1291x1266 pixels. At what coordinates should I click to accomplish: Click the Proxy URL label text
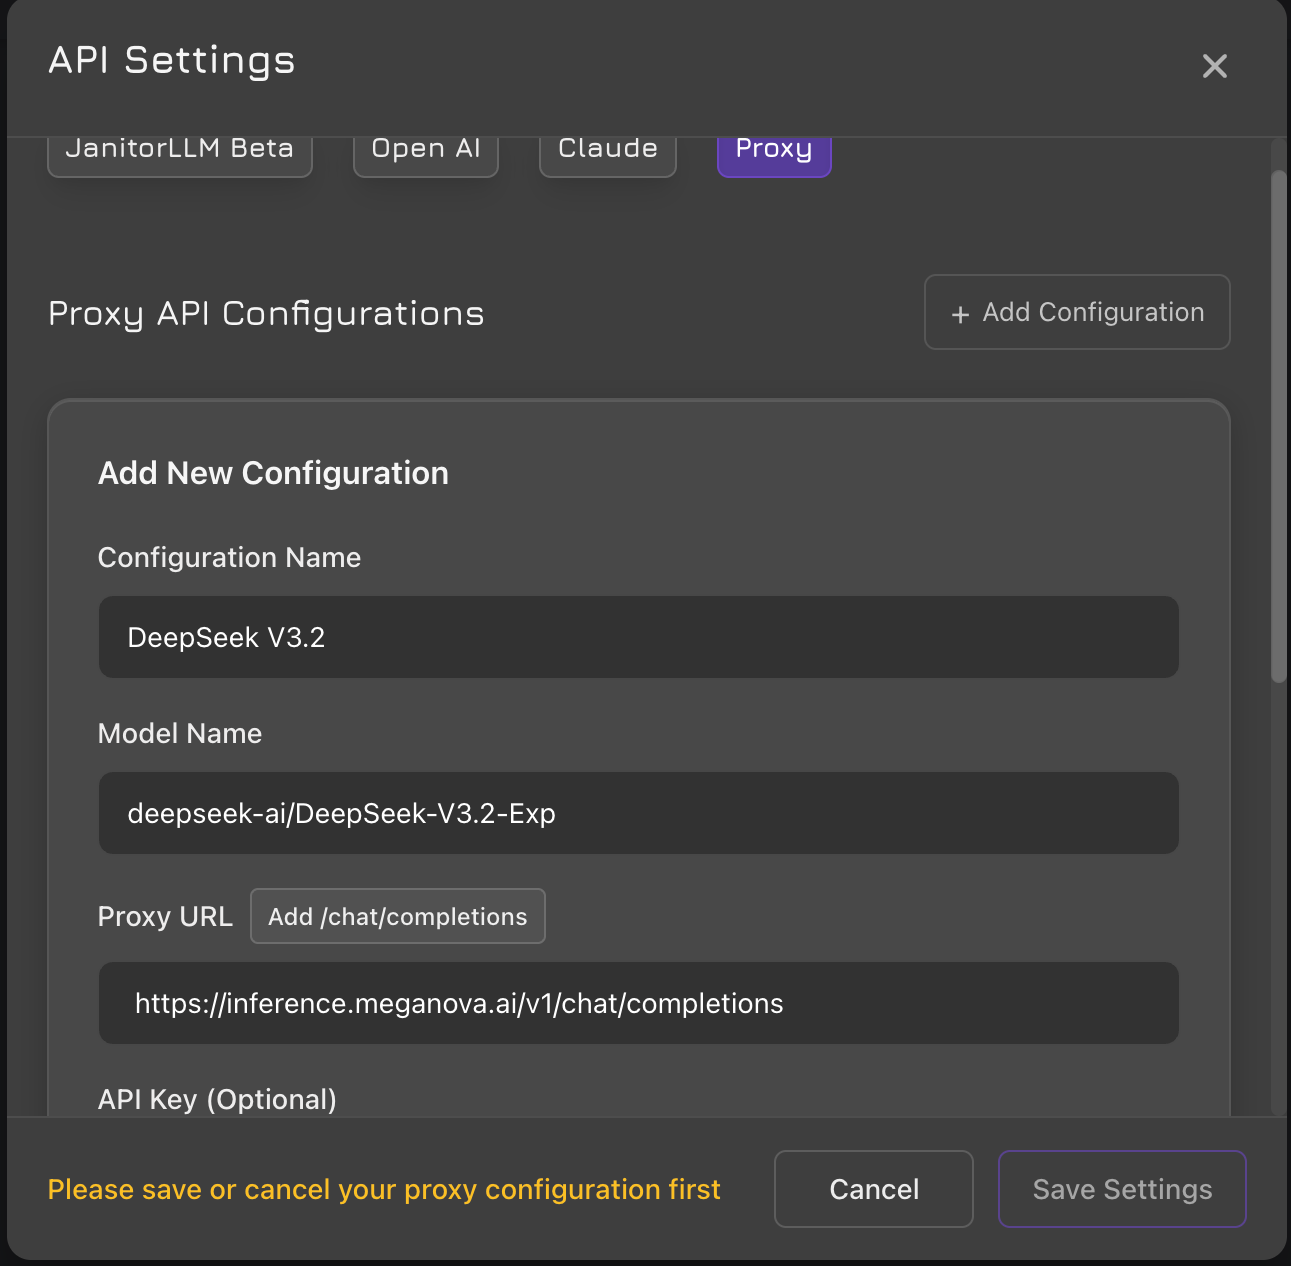click(165, 916)
